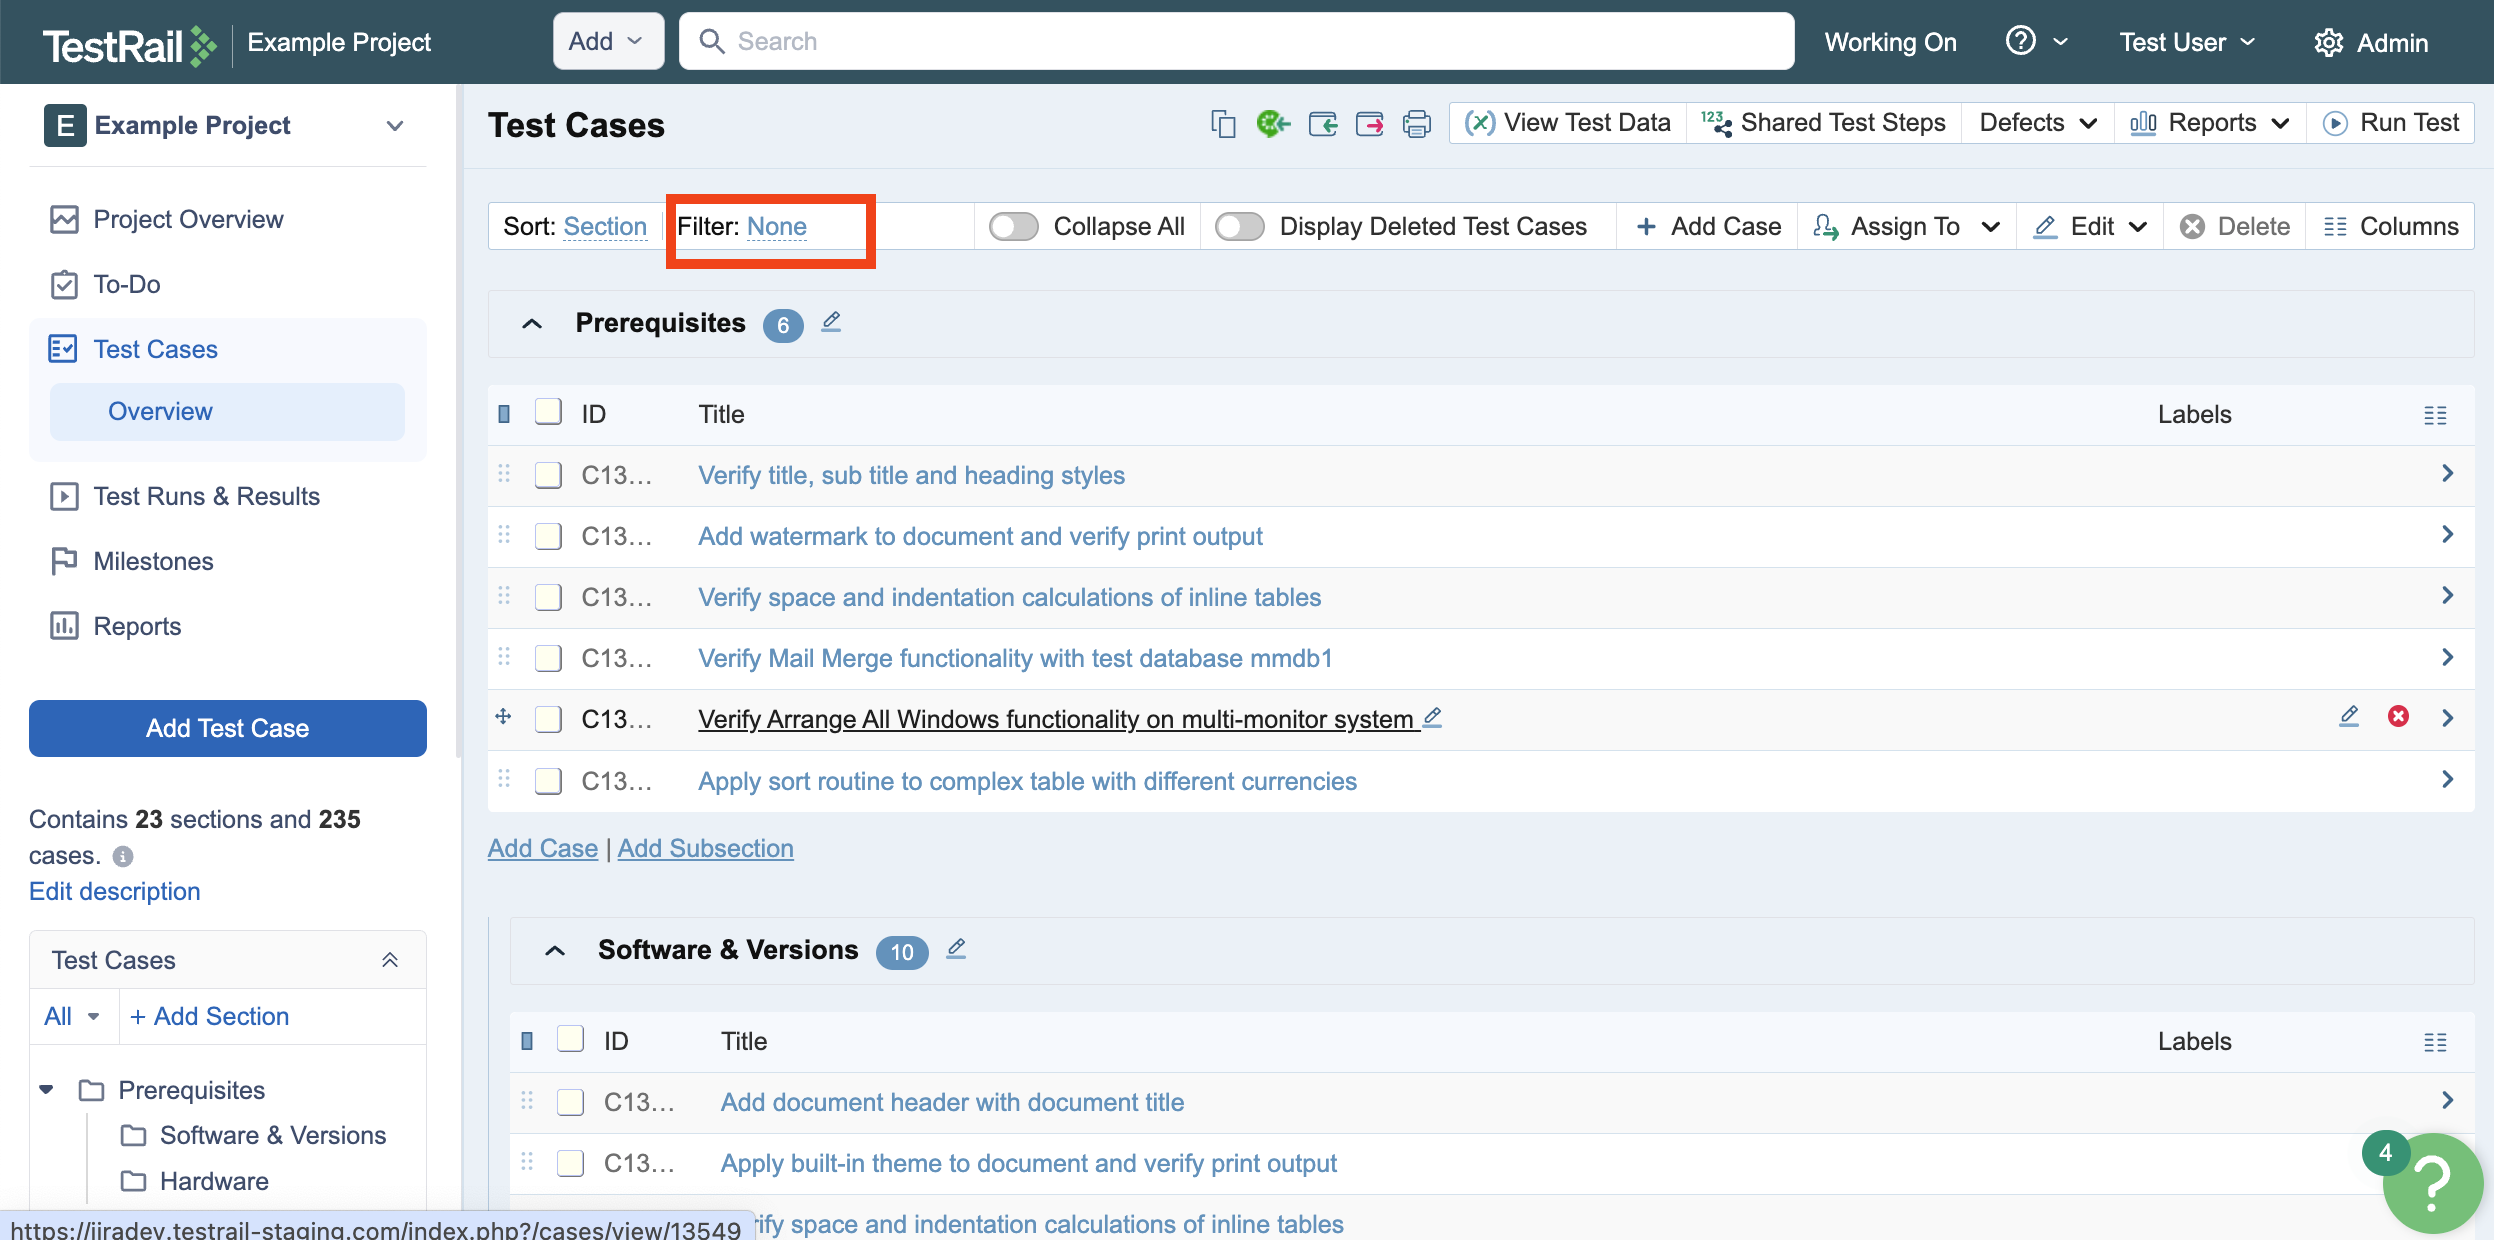Open the Assign To dropdown

coord(1906,227)
